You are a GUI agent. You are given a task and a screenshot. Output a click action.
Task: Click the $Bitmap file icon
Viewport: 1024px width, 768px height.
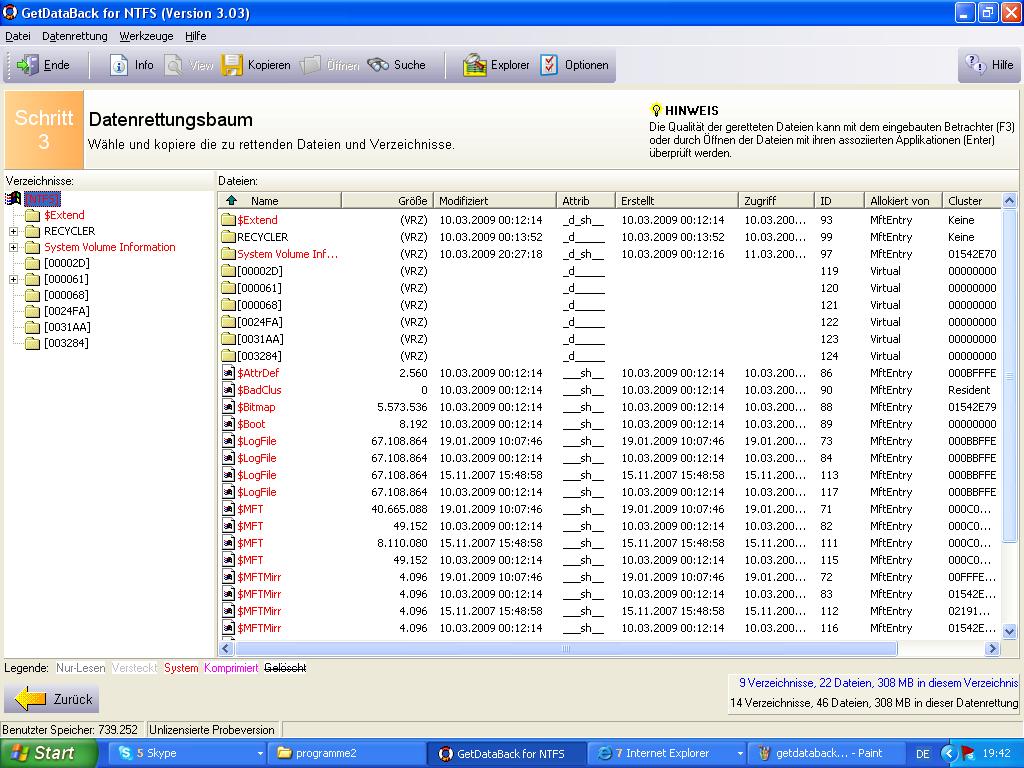click(x=228, y=407)
